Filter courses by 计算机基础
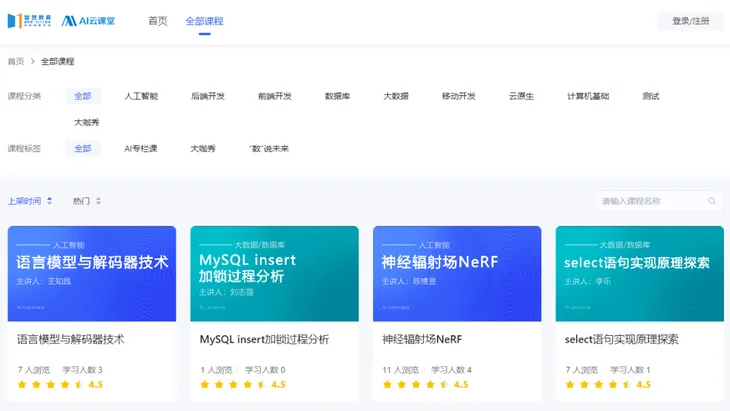 pyautogui.click(x=588, y=96)
